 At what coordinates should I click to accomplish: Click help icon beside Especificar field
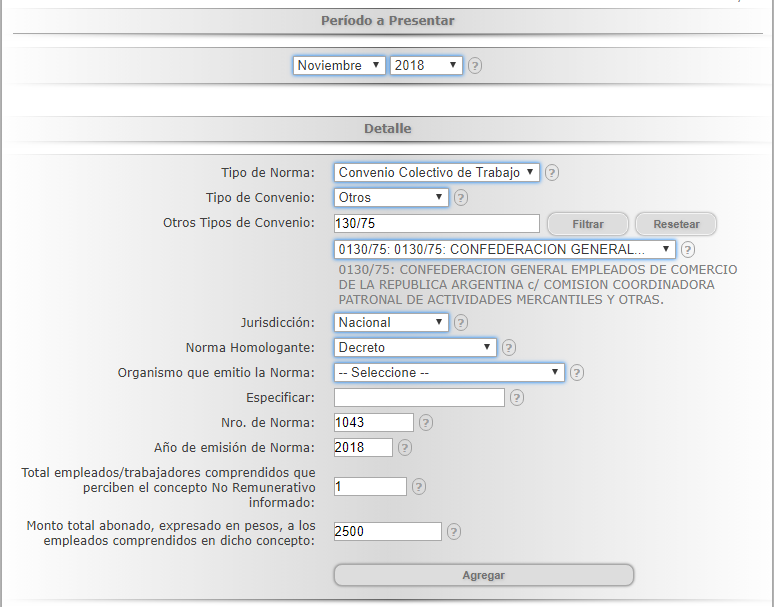click(x=517, y=397)
